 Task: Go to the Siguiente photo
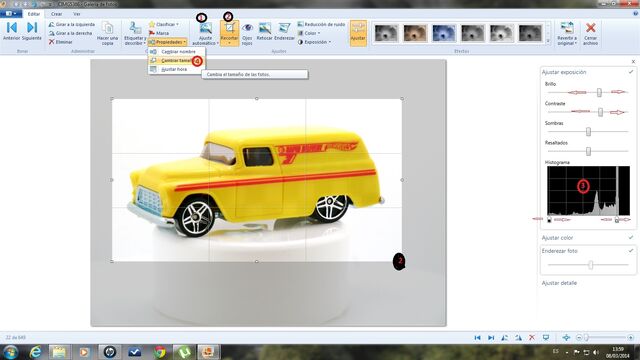point(31,31)
